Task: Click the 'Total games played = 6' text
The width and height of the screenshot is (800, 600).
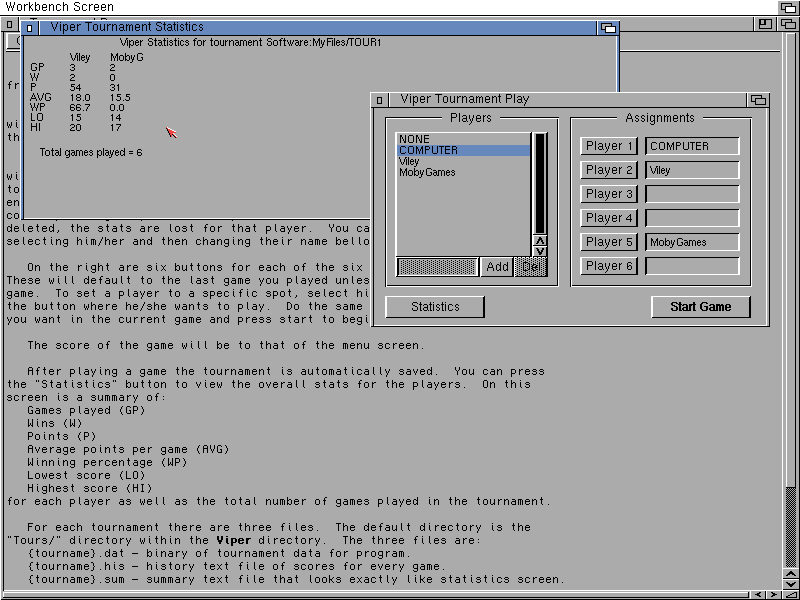Action: tap(91, 153)
